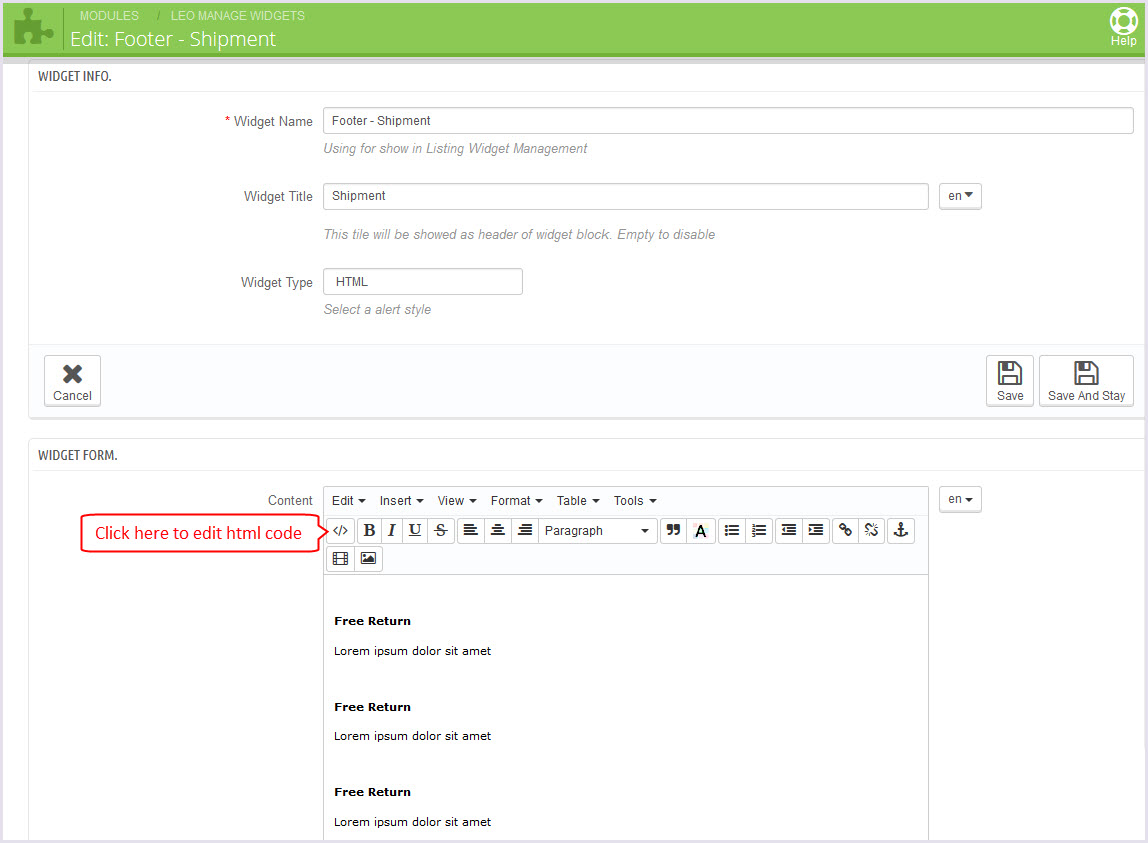This screenshot has width=1148, height=843.
Task: Insert a bulleted list
Action: 732,531
